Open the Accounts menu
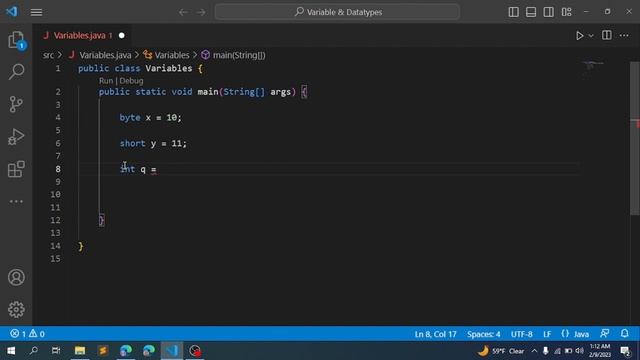Viewport: 640px width, 360px height. tap(16, 278)
